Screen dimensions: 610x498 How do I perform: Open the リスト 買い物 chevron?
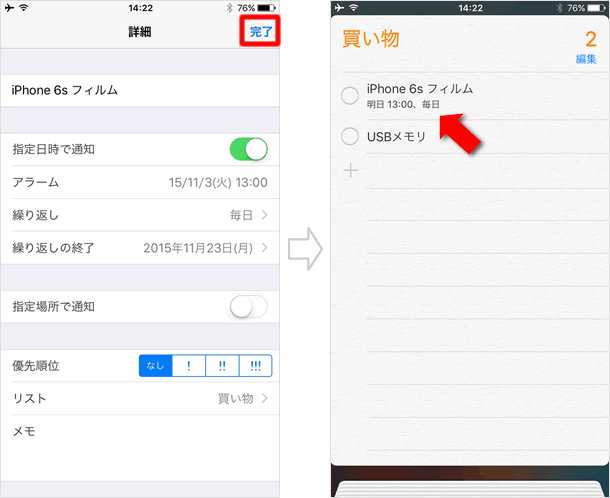[x=265, y=398]
